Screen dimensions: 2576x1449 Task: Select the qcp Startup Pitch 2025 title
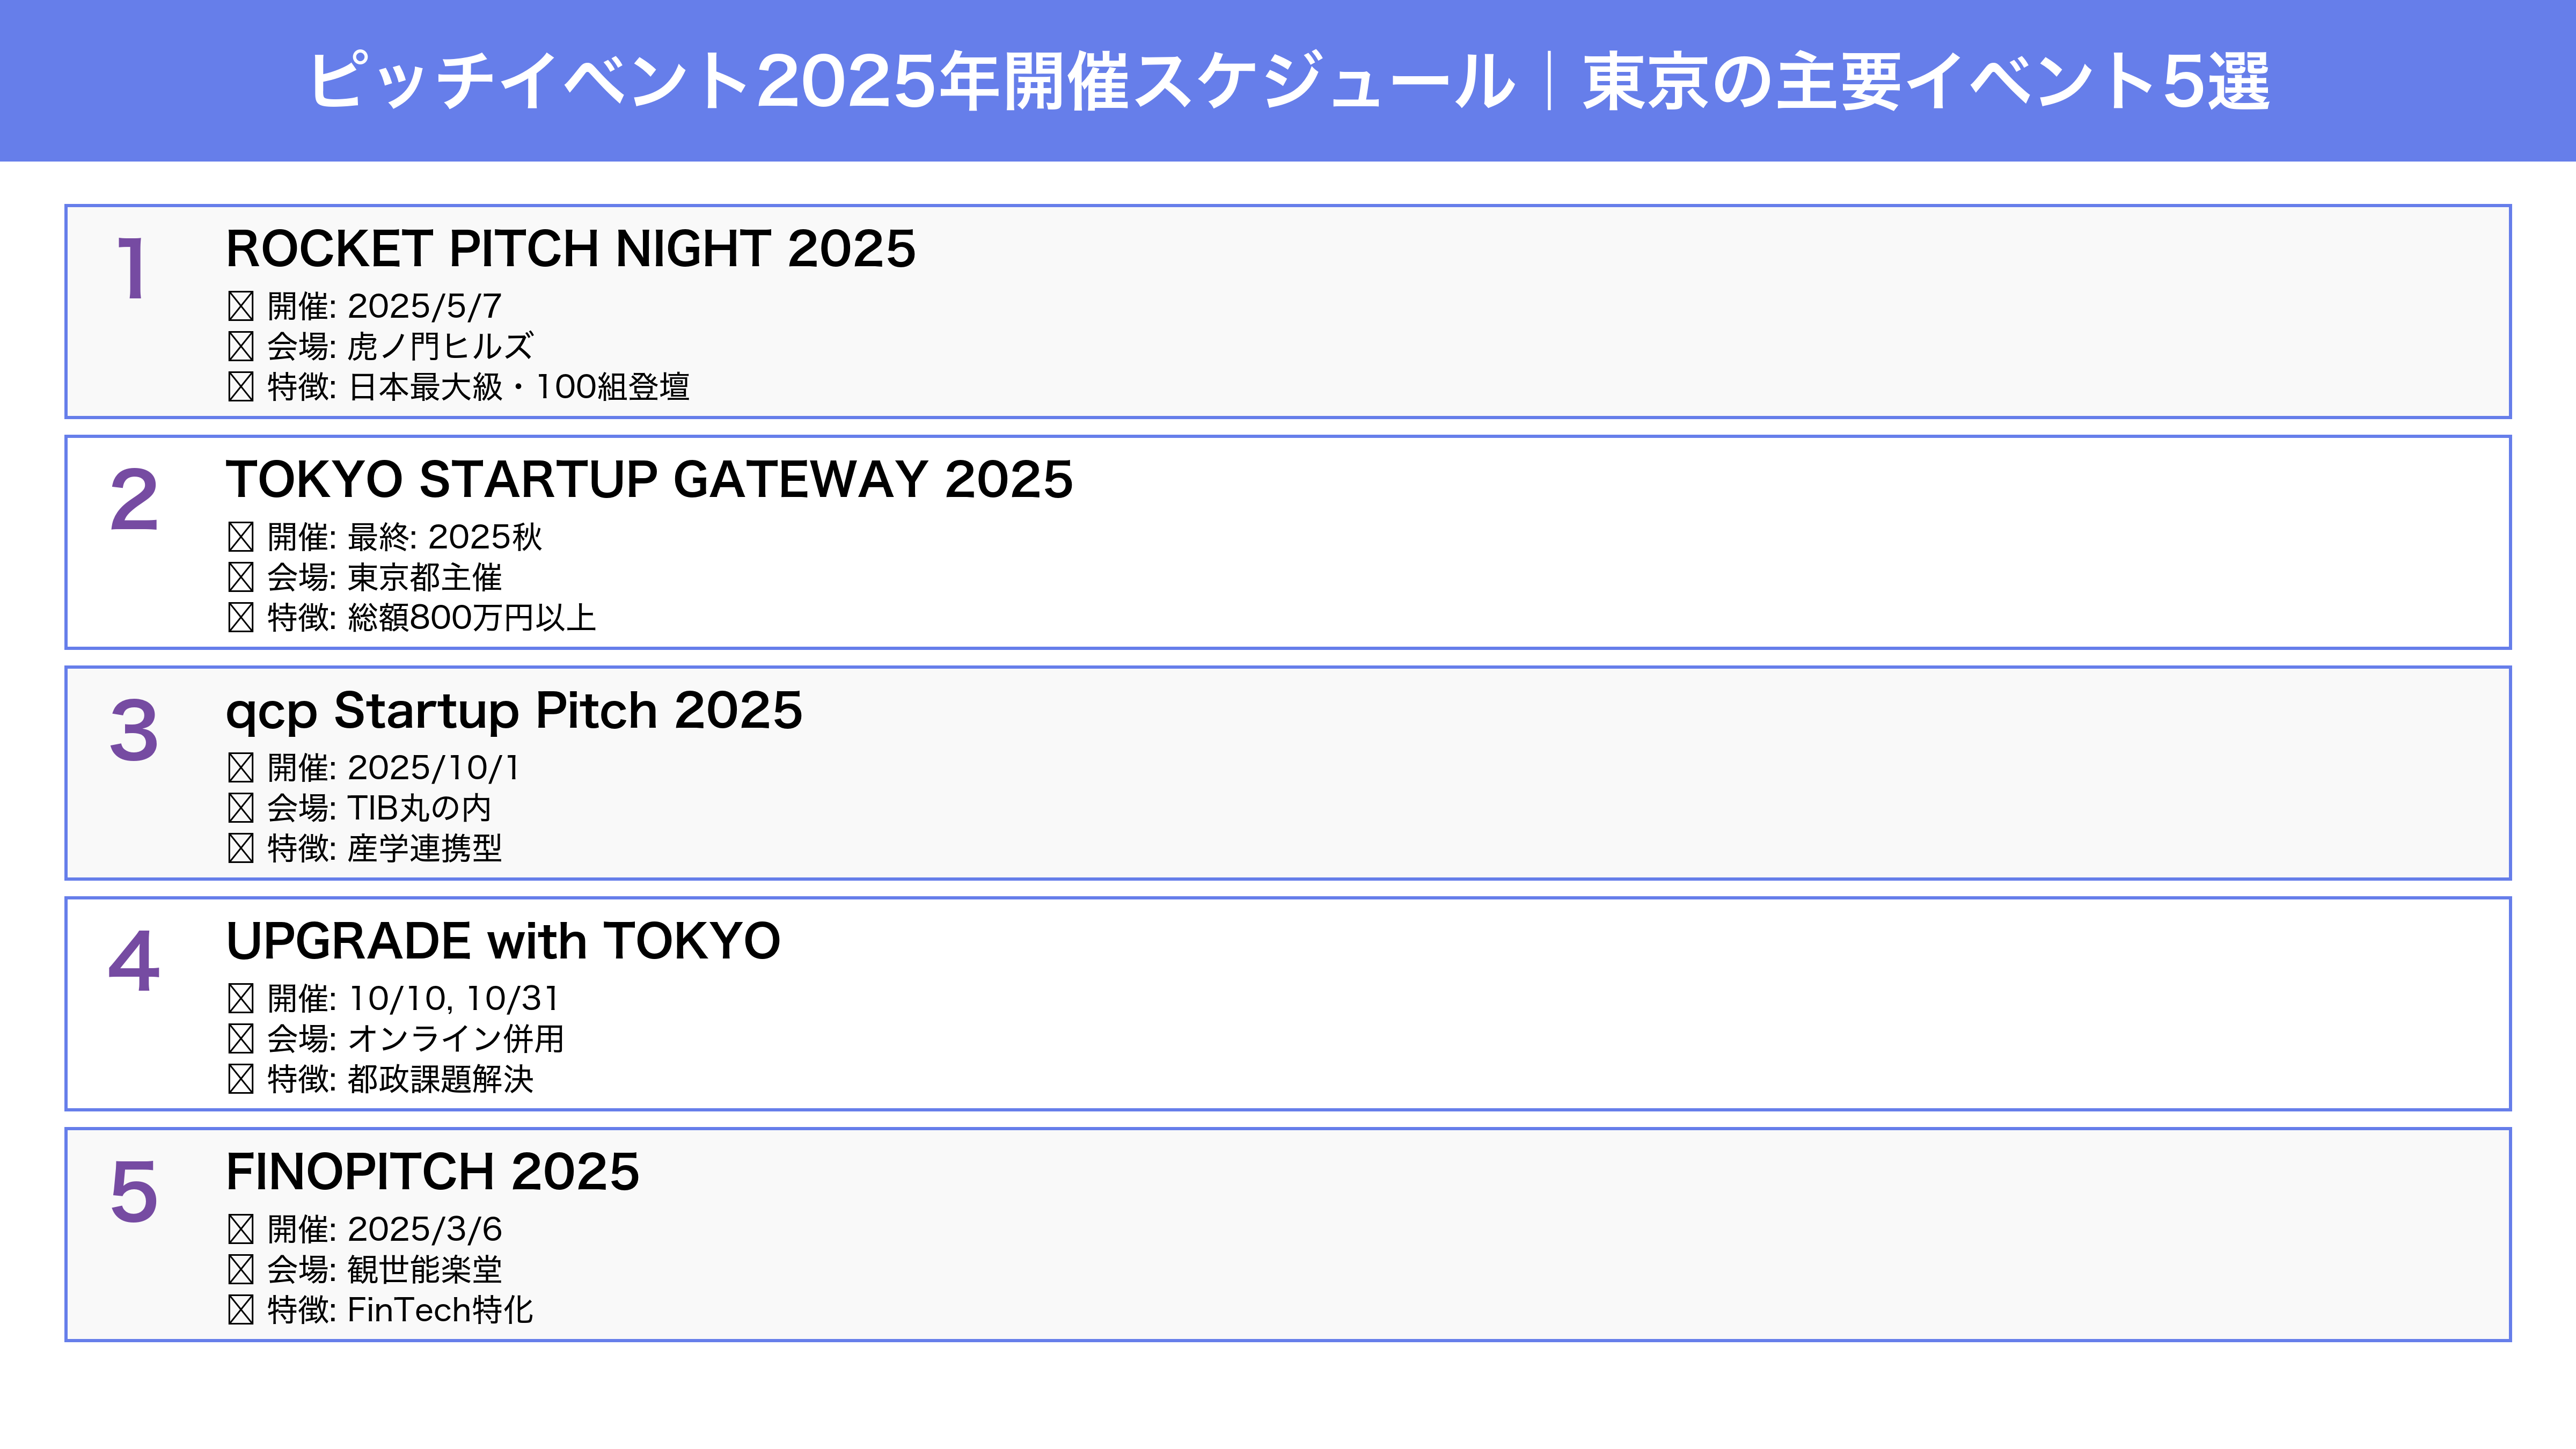click(x=514, y=711)
